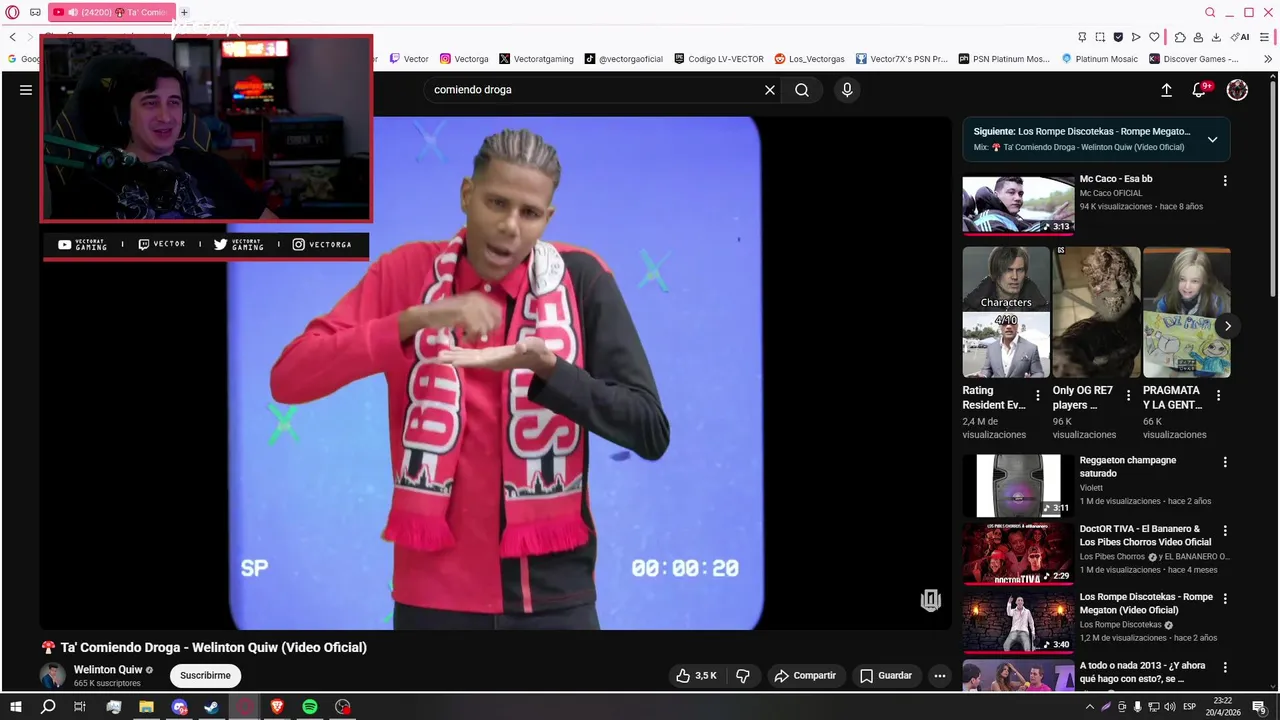Expand the Siguiente mix playlist chevron

1212,139
